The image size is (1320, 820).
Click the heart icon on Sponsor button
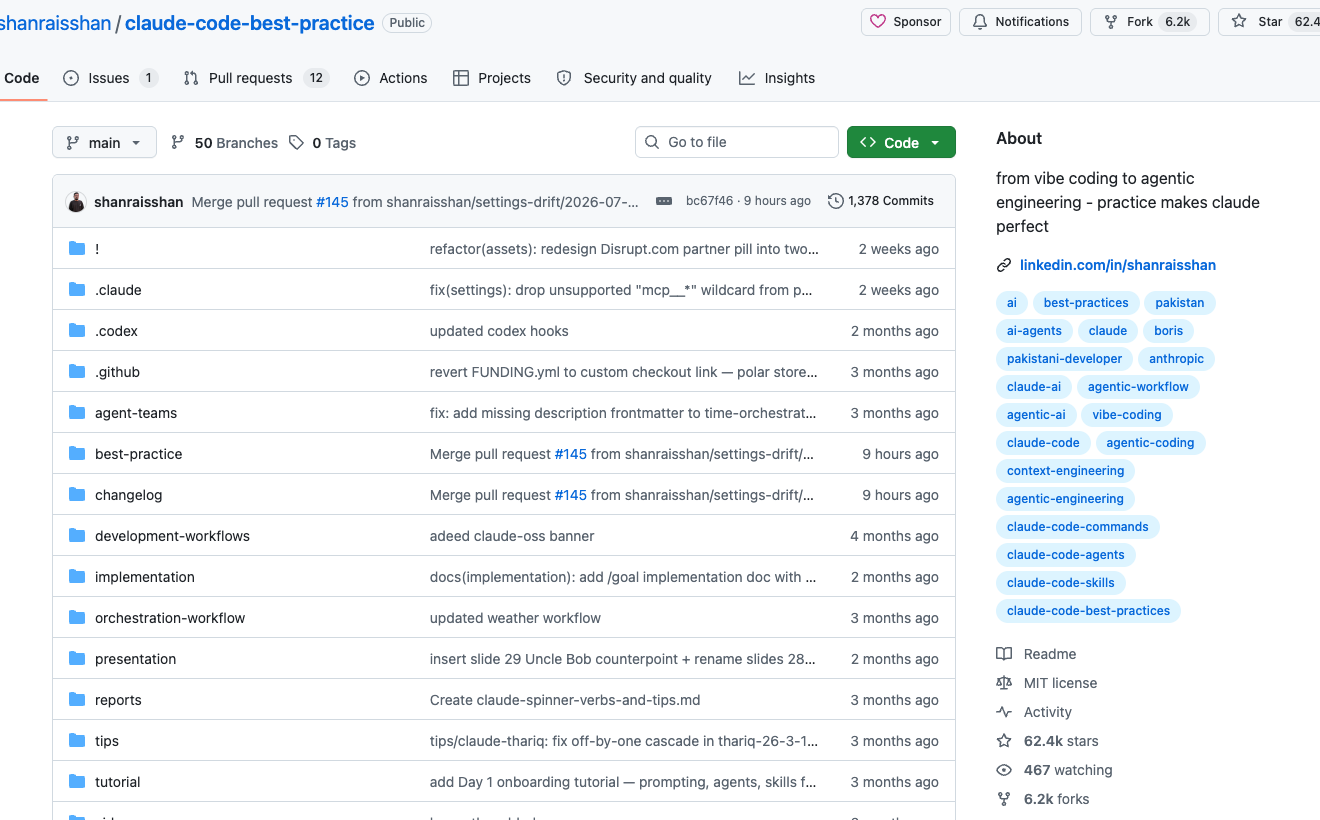pos(878,22)
